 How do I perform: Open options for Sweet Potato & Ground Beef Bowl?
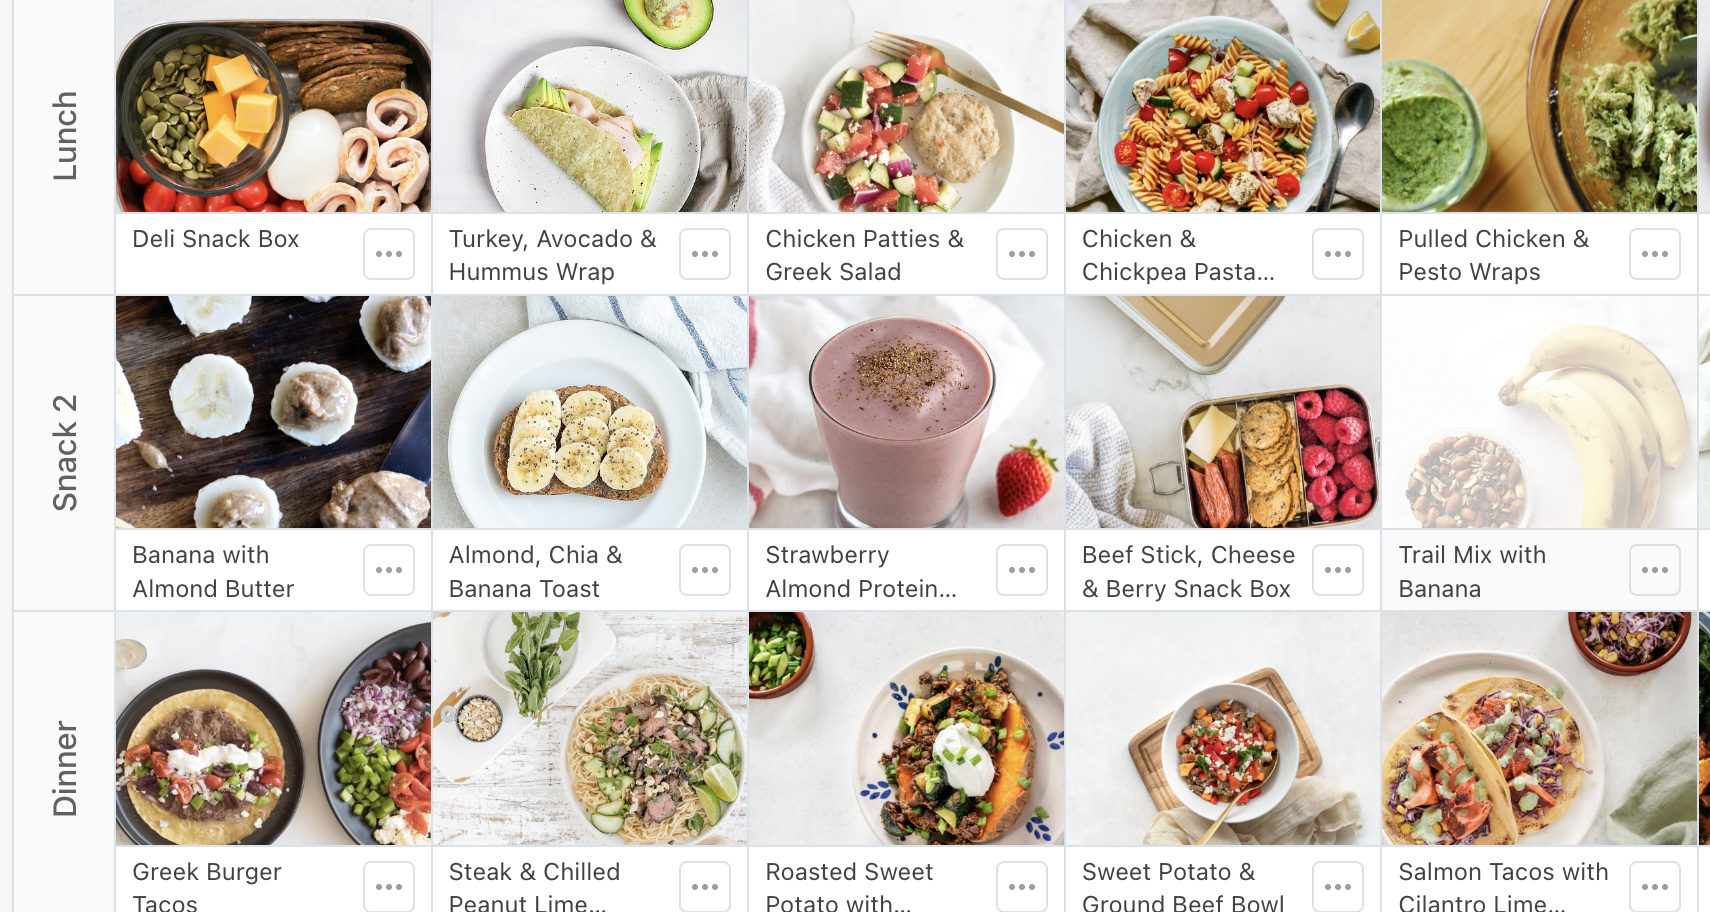pyautogui.click(x=1338, y=886)
